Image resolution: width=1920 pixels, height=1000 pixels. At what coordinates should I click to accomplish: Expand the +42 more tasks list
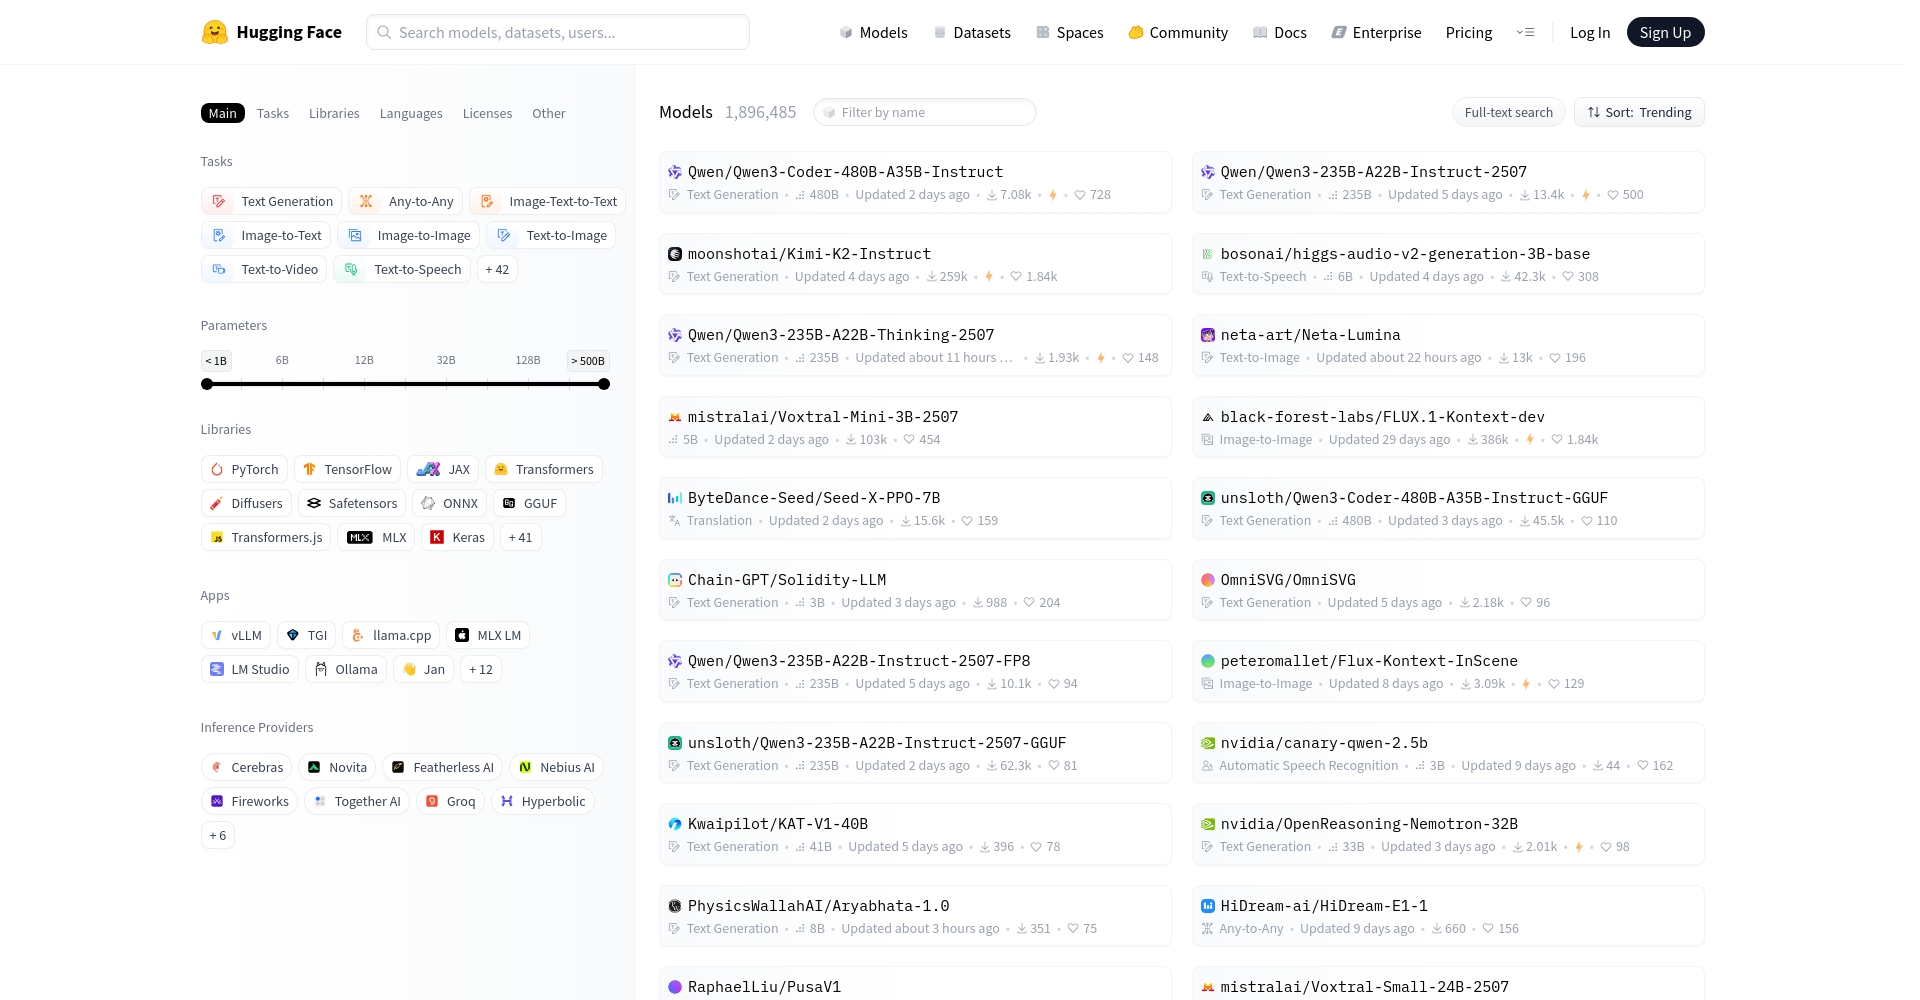click(x=497, y=269)
